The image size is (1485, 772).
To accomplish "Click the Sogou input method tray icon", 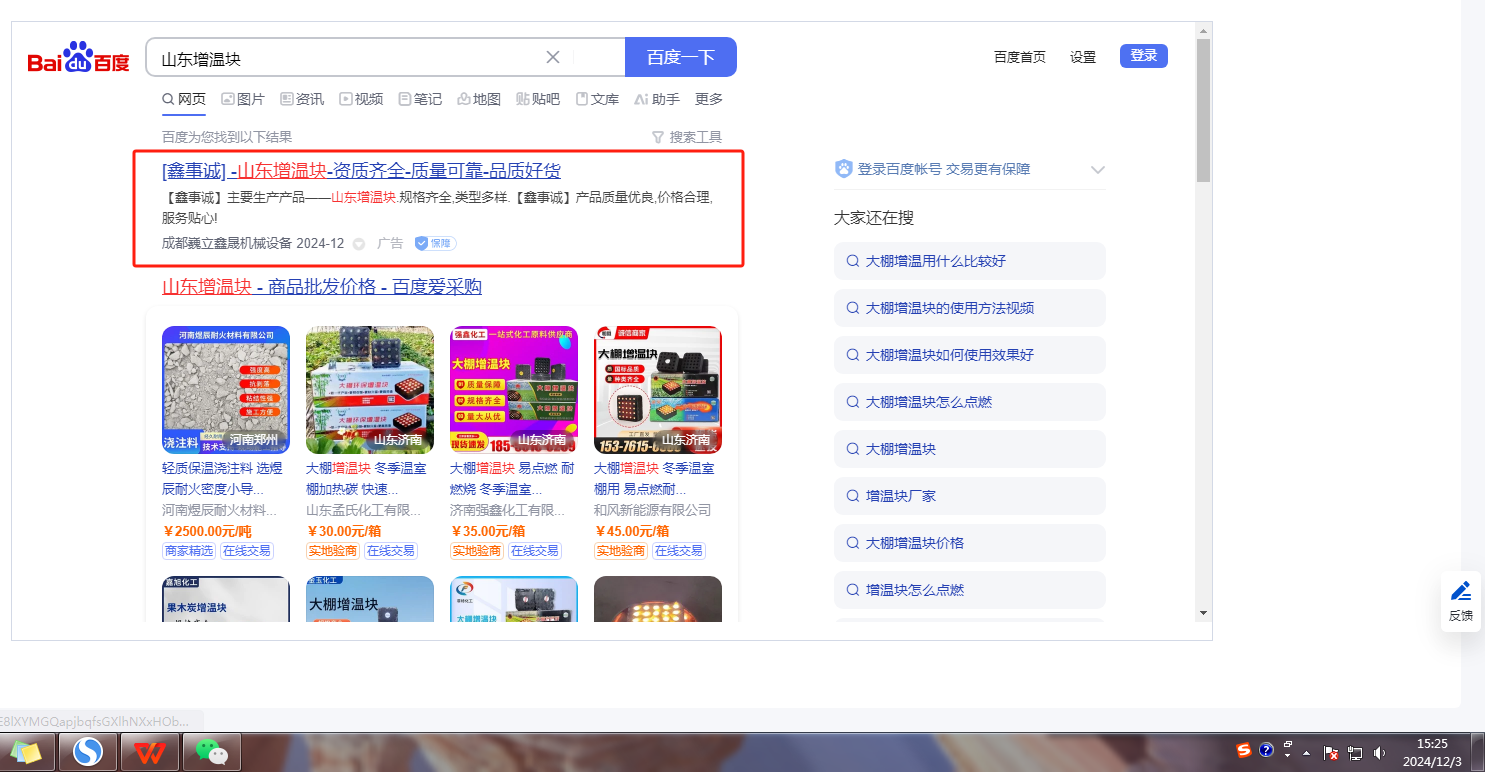I will pyautogui.click(x=1244, y=750).
